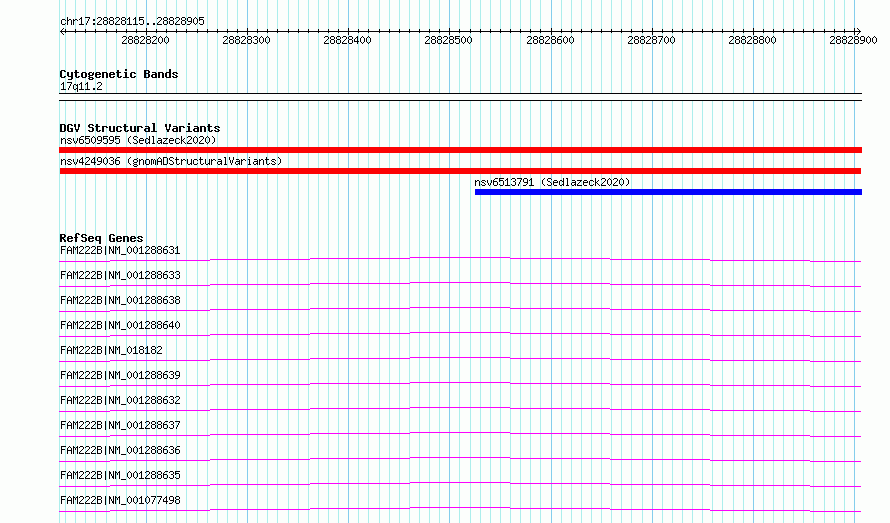Viewport: 890px width, 523px height.
Task: Open the nsv6509595 (Sedlazeck2020) label
Action: (138, 140)
